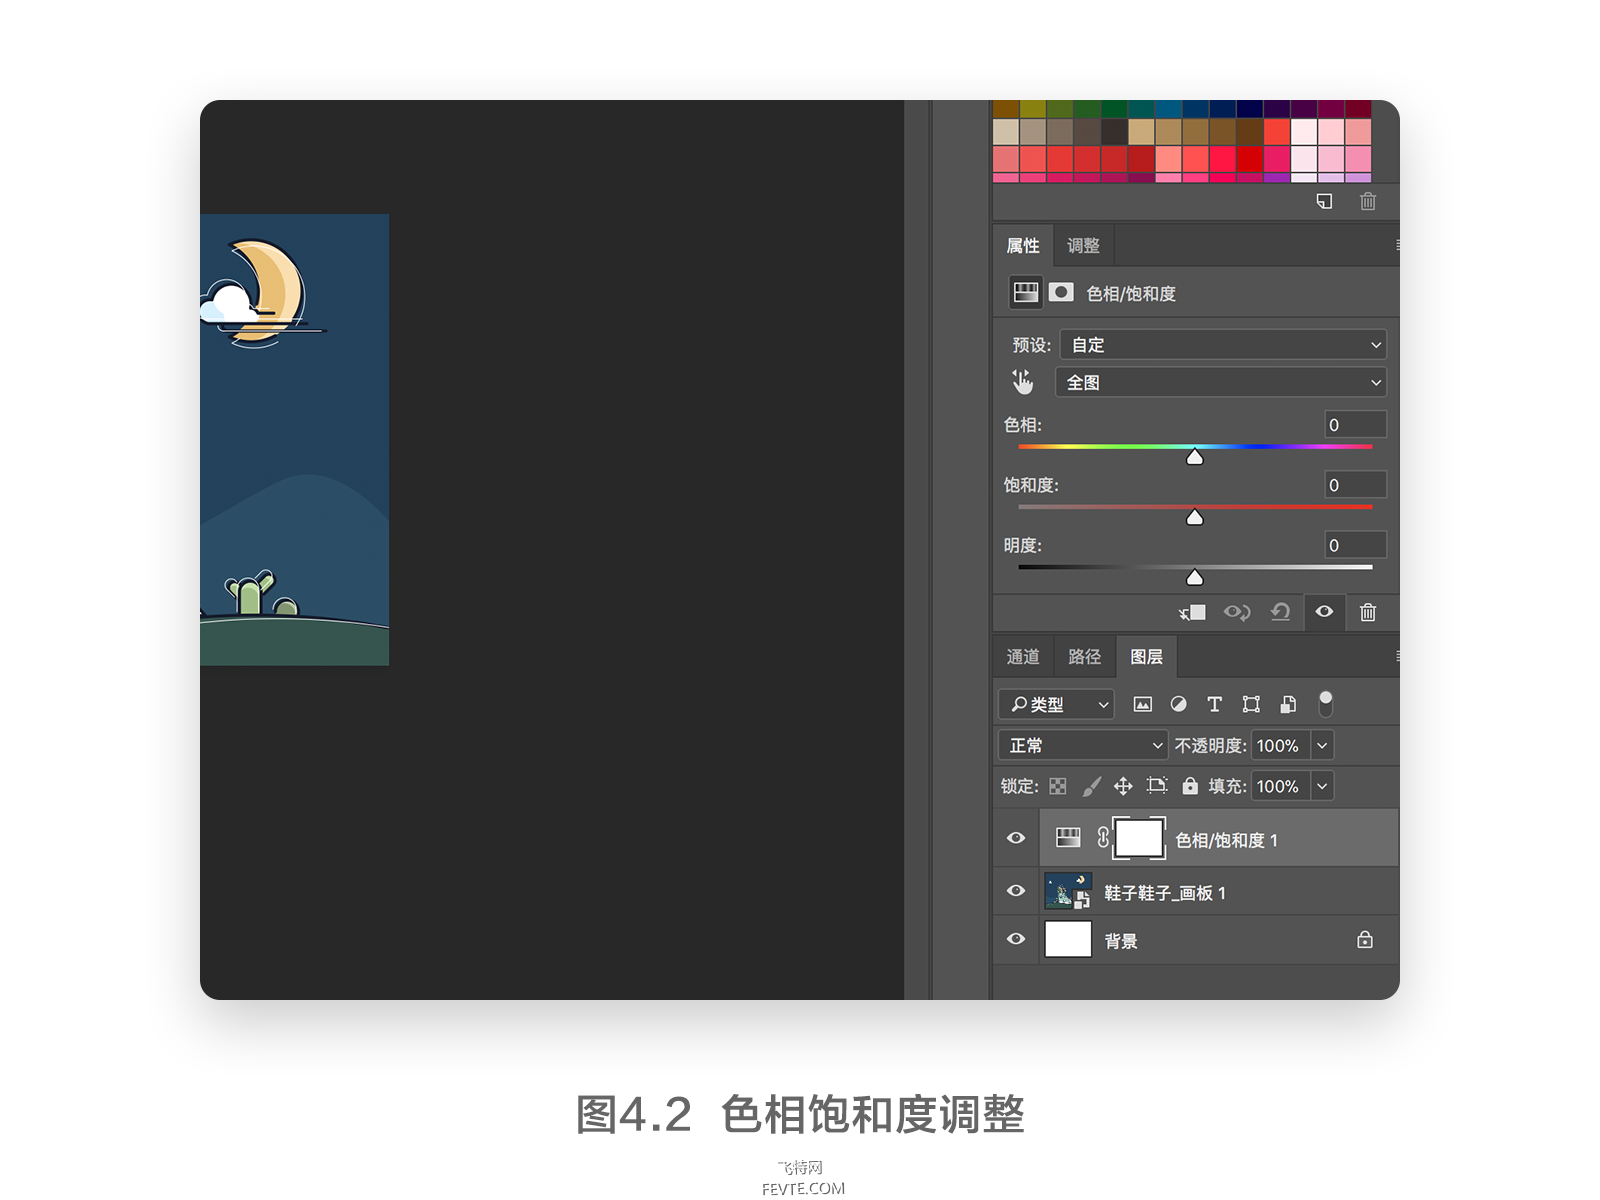Lock transparent pixels checkerboard icon
Image resolution: width=1600 pixels, height=1200 pixels.
(x=1058, y=786)
